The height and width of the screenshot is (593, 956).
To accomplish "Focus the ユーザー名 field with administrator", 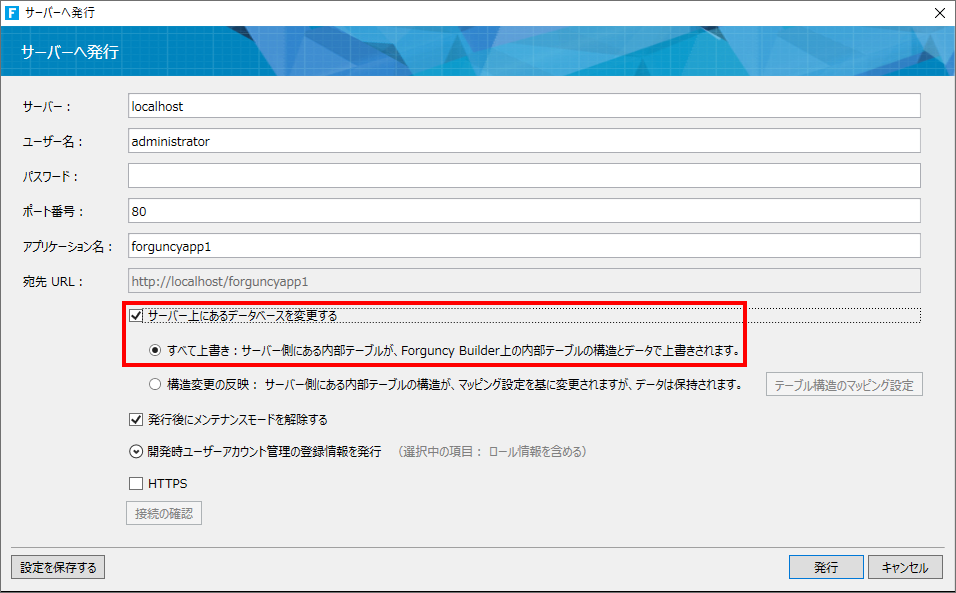I will (x=524, y=141).
